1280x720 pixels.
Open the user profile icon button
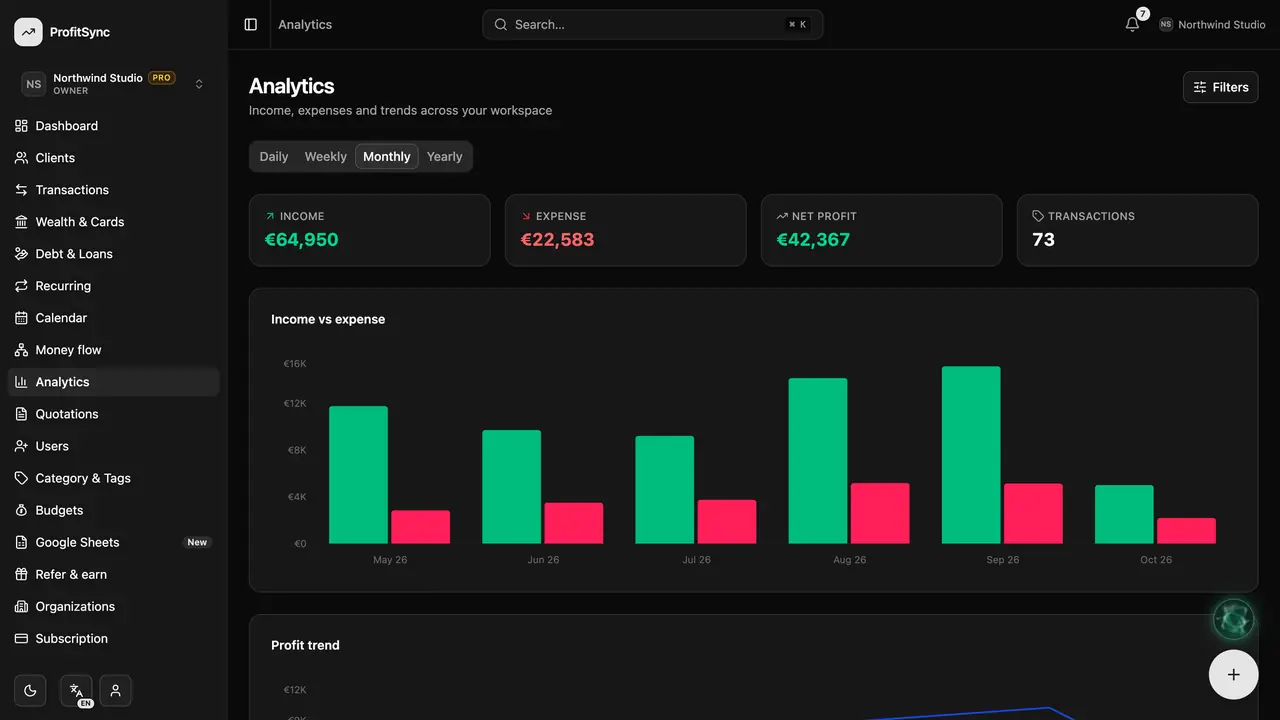click(x=116, y=690)
